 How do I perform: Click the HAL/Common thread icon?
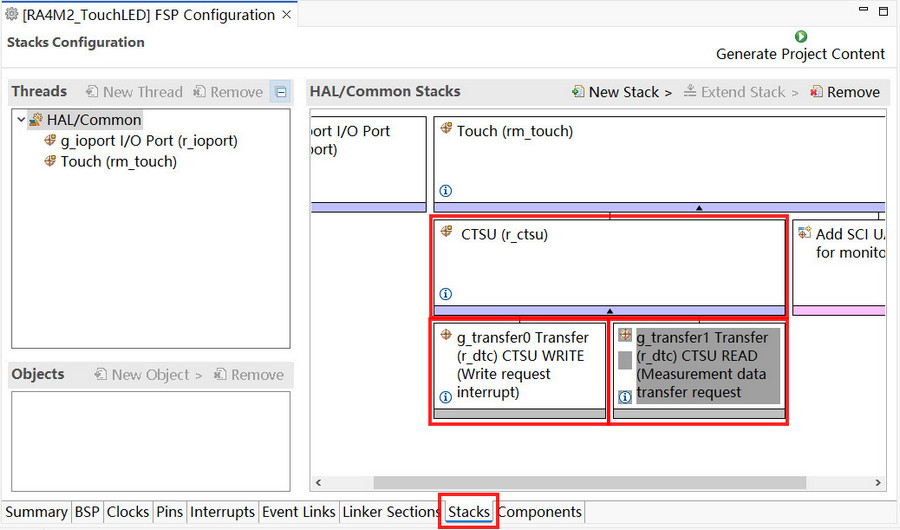pos(36,119)
